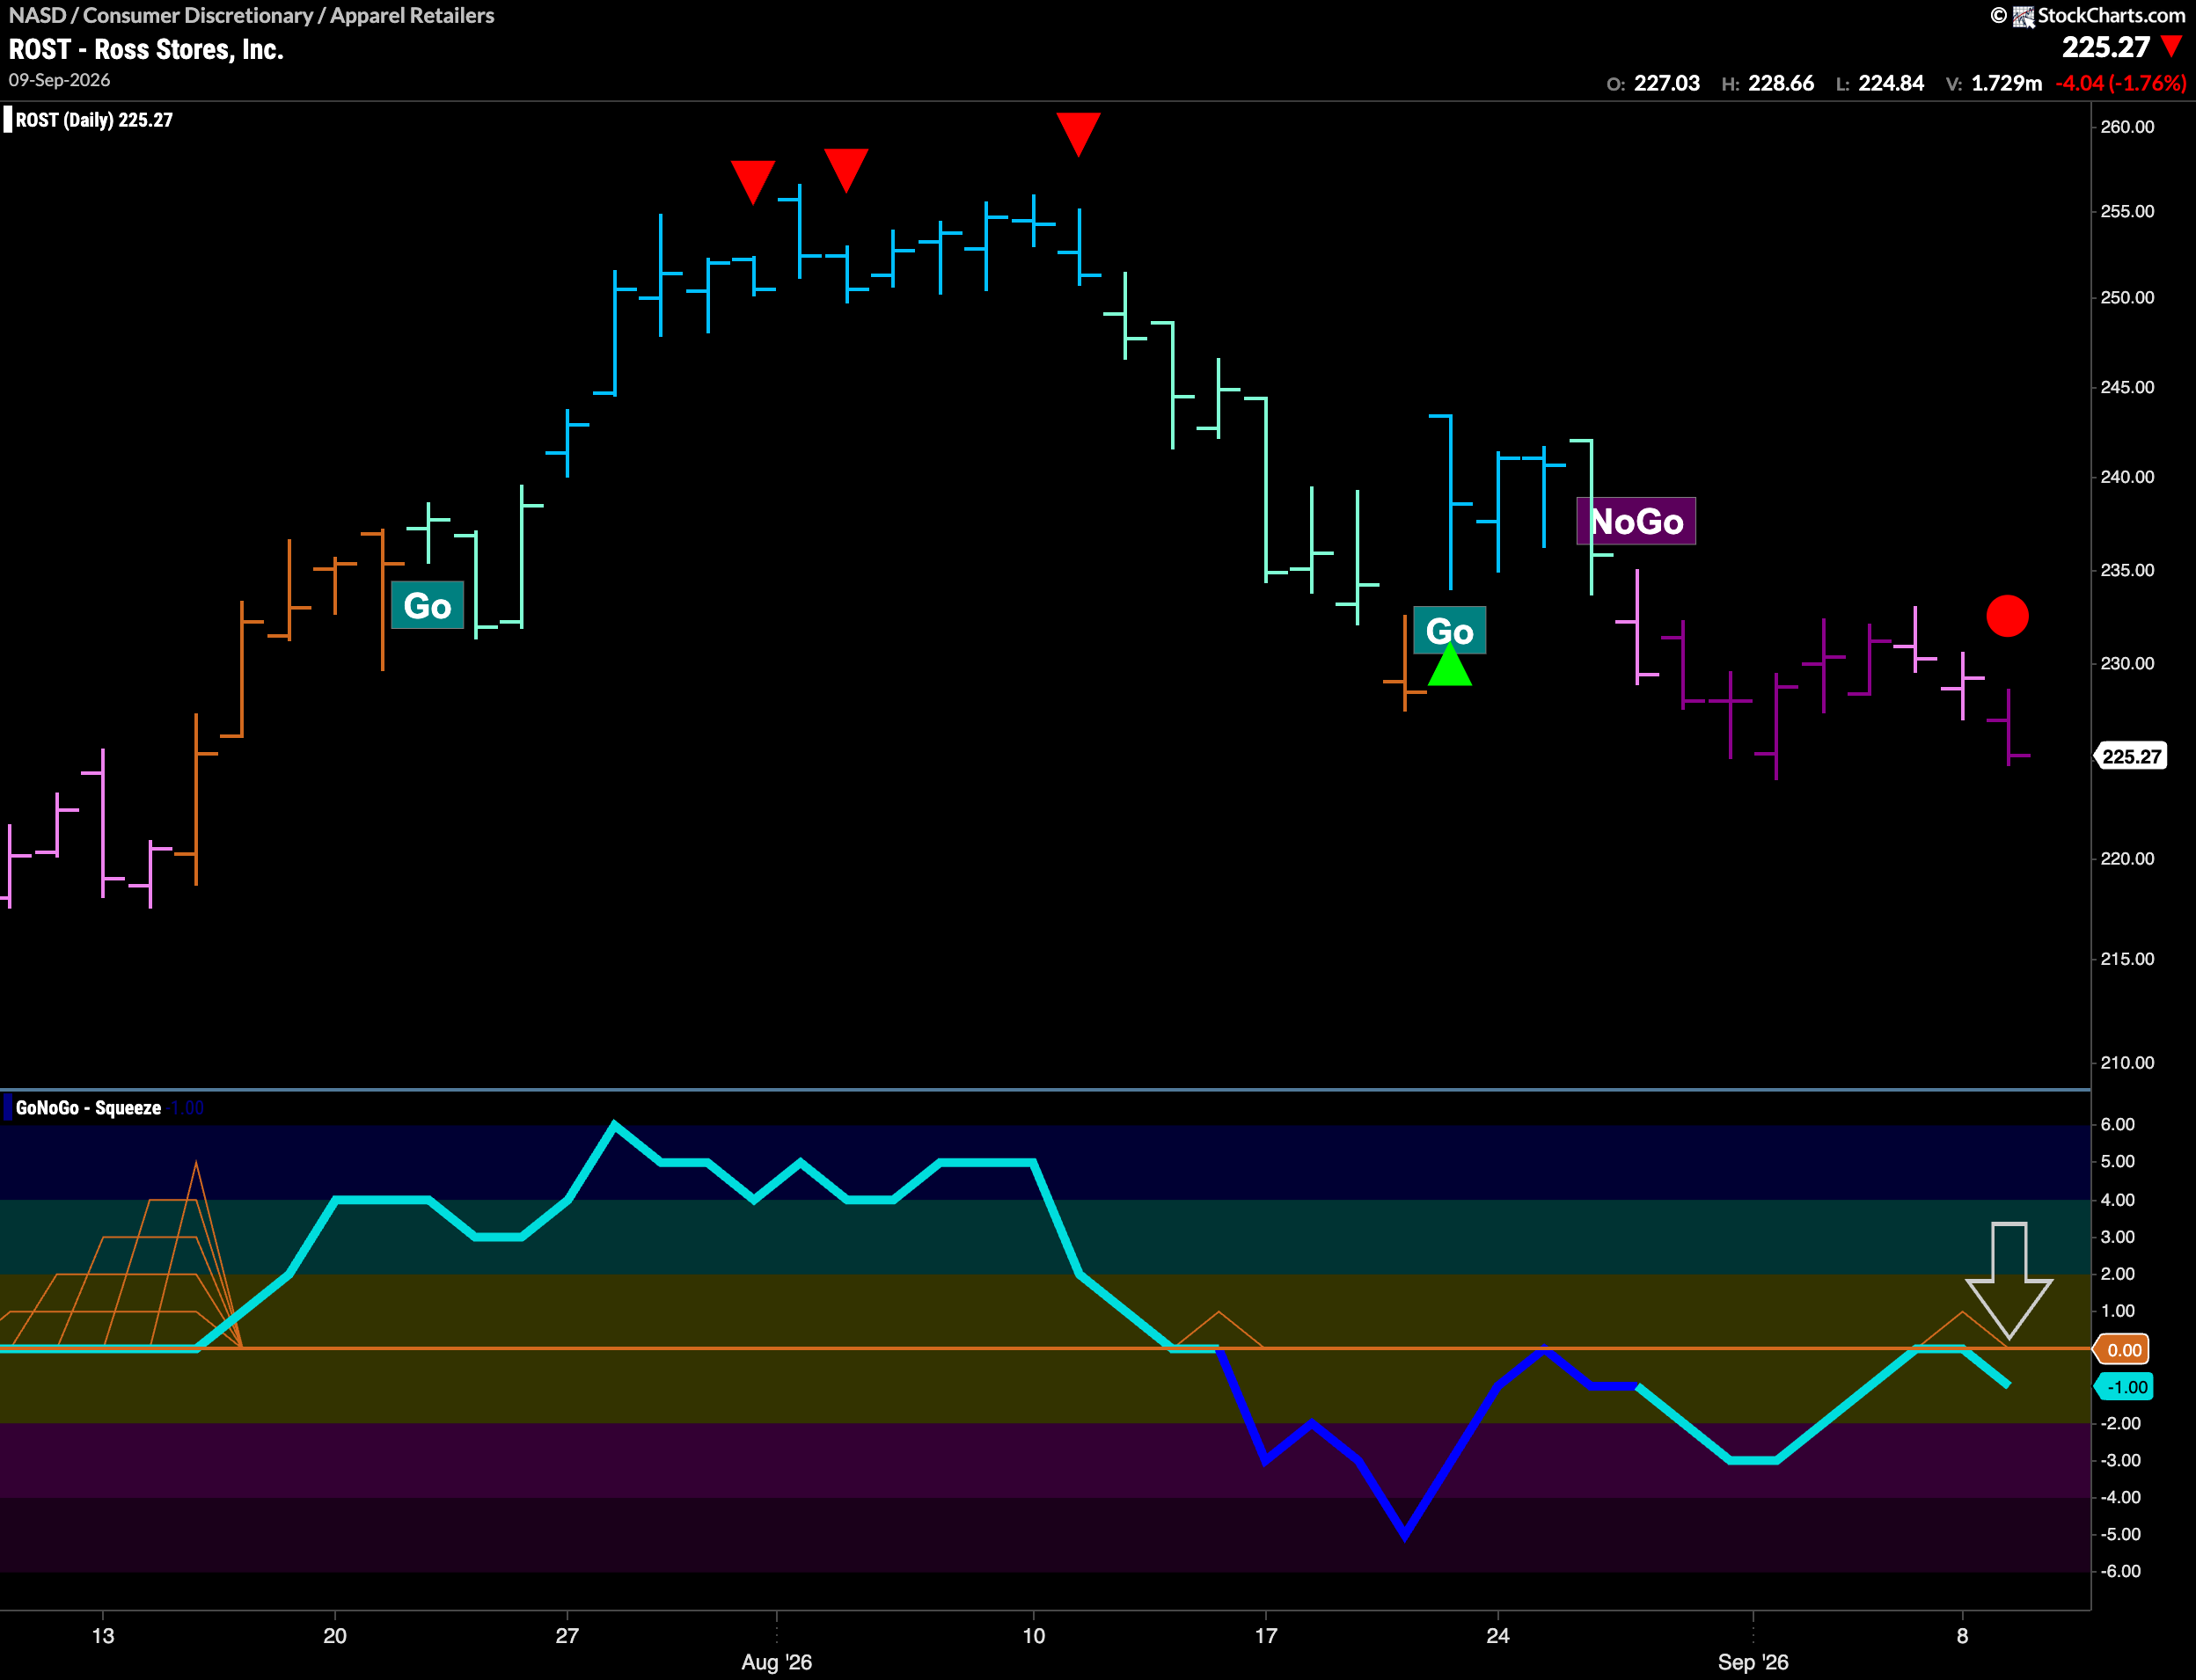Screen dimensions: 2196x1680
Task: Click the 6.00 oscillator axis label
Action: 2117,1124
